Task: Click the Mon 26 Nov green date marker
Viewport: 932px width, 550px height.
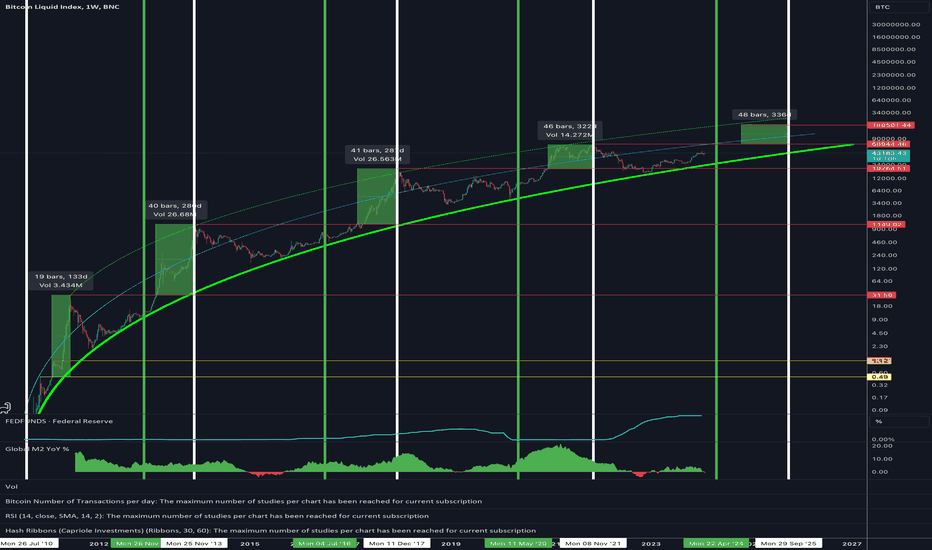Action: (x=136, y=543)
